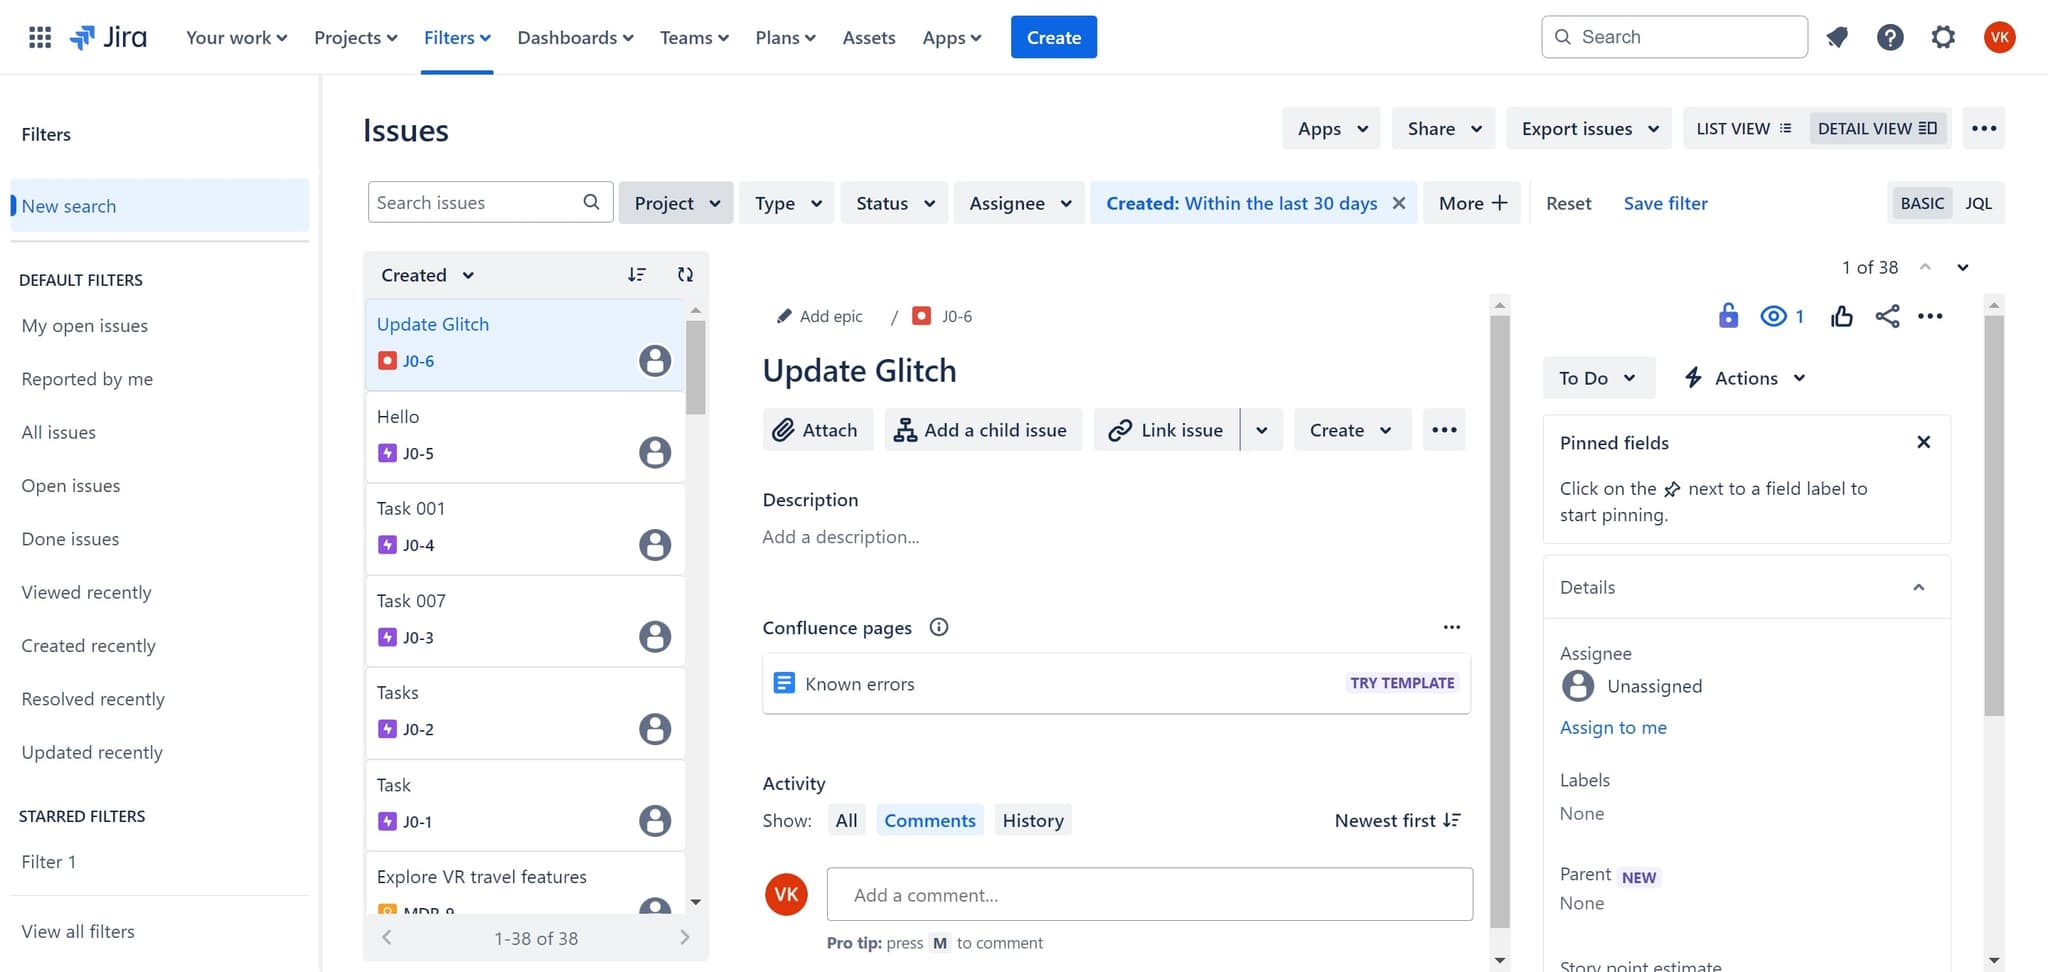Click the Assign to me link
This screenshot has height=972, width=2048.
point(1612,727)
